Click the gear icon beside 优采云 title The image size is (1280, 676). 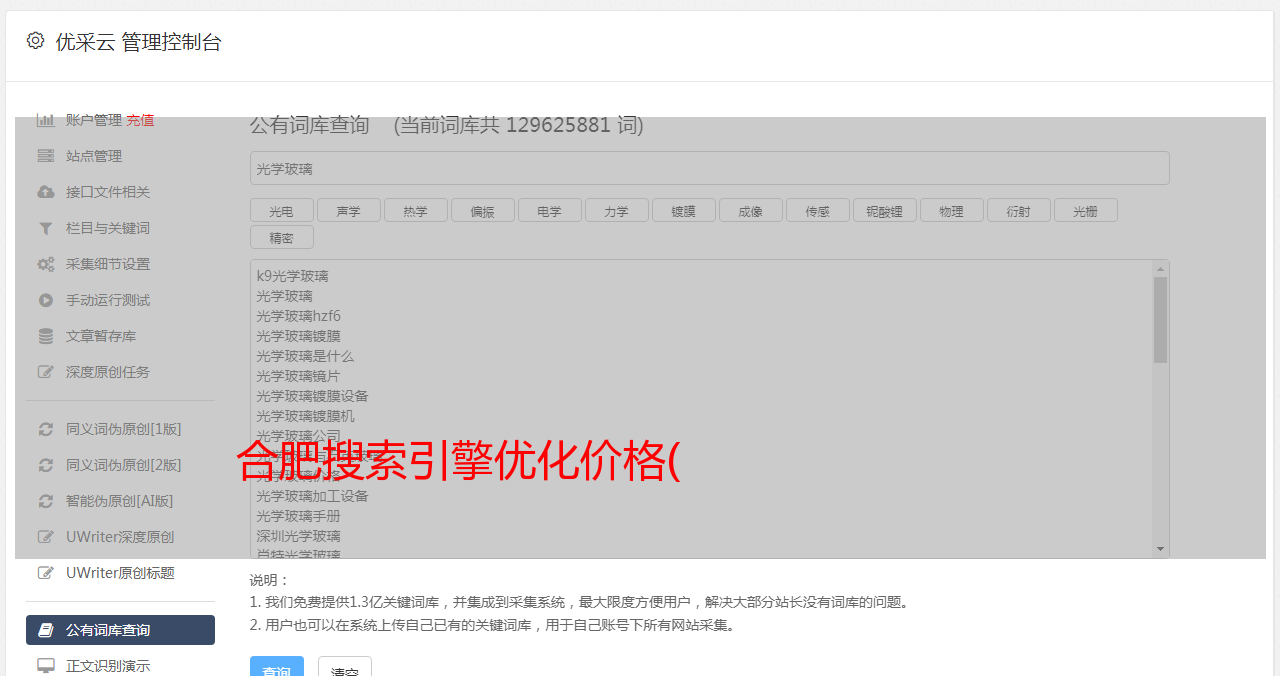(x=36, y=41)
